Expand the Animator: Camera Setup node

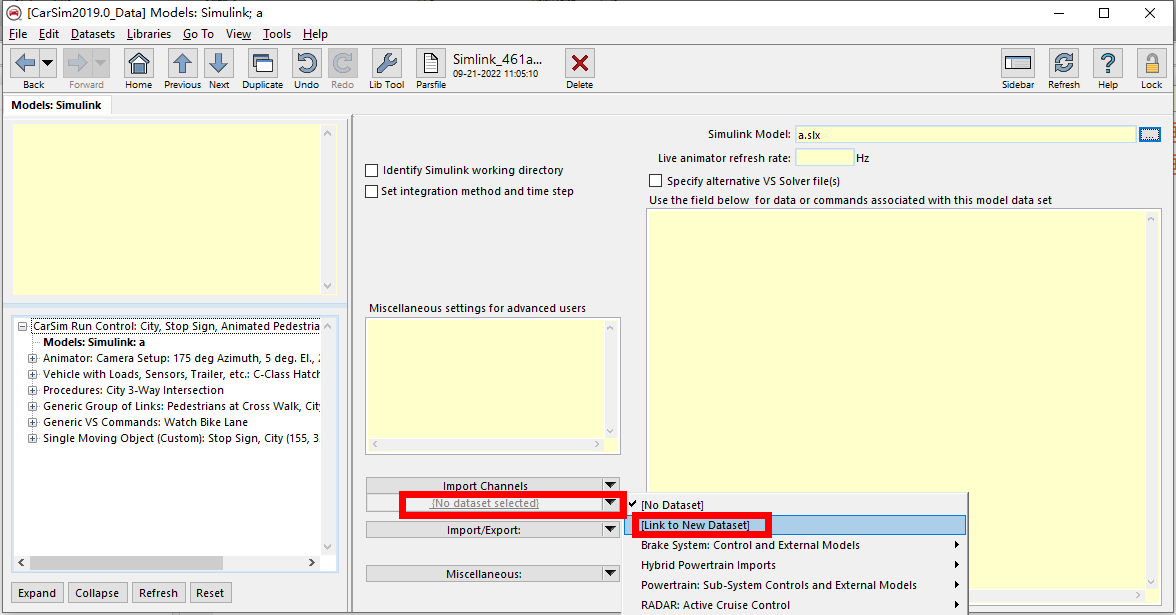[x=32, y=358]
